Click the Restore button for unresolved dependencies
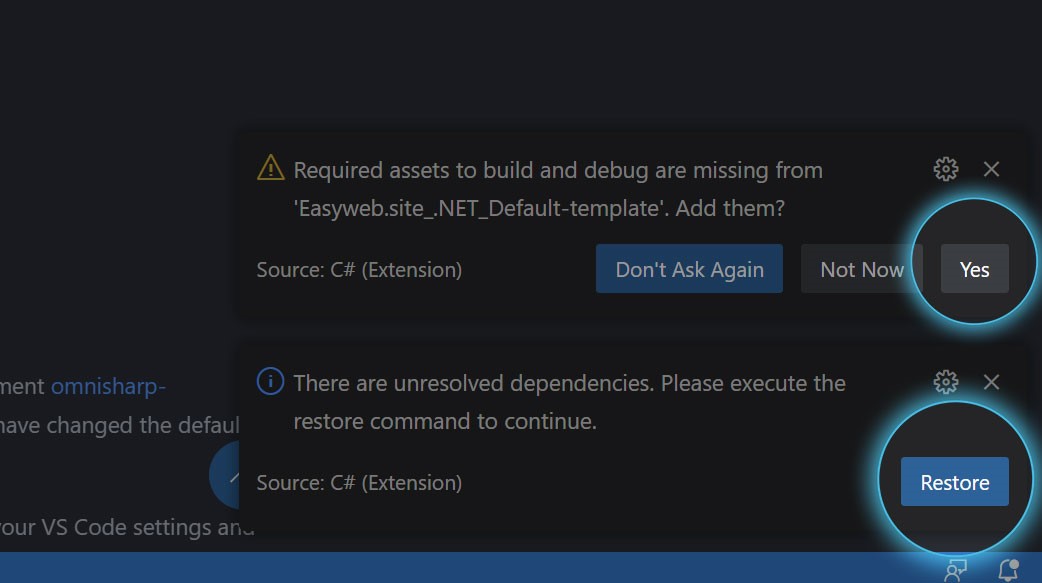 coord(954,482)
